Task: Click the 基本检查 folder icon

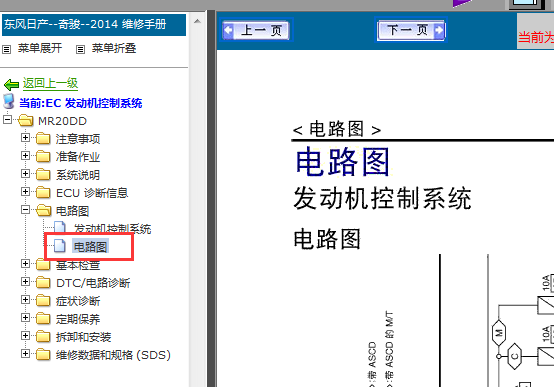Action: coord(43,265)
